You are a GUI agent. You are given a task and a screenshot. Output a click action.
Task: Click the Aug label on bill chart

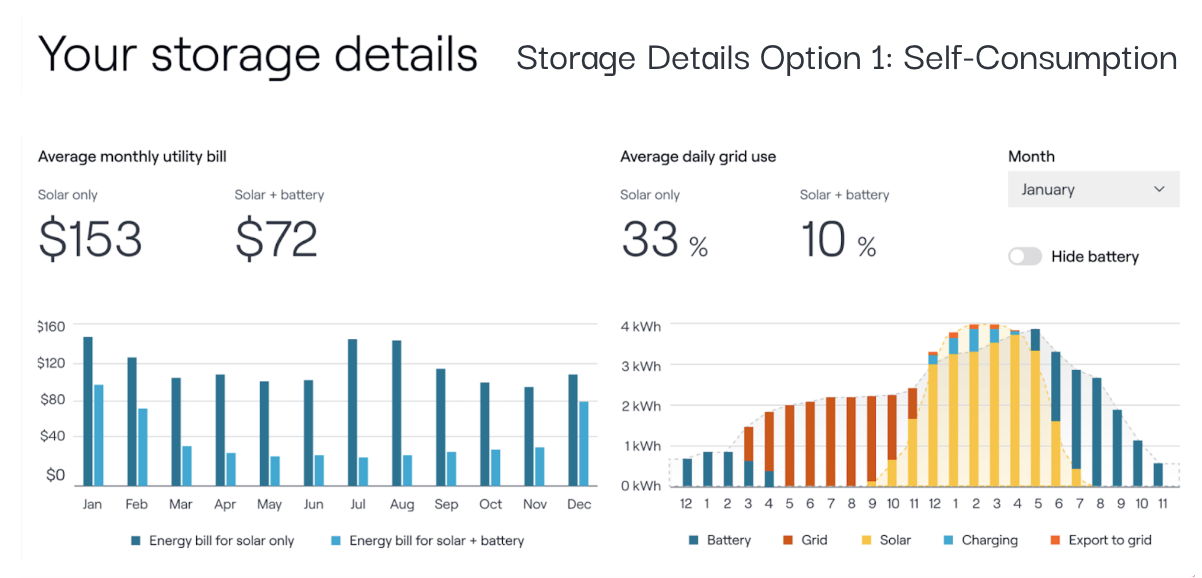[x=402, y=505]
